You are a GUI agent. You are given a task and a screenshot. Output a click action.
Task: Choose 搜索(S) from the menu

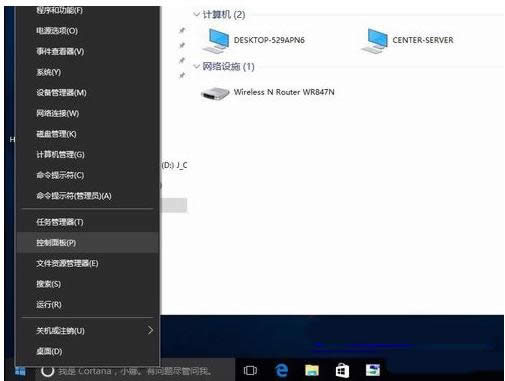[87, 284]
